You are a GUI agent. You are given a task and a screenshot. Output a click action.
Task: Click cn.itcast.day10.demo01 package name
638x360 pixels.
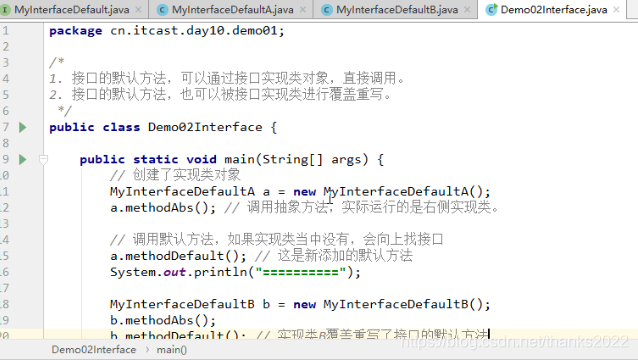[194, 31]
